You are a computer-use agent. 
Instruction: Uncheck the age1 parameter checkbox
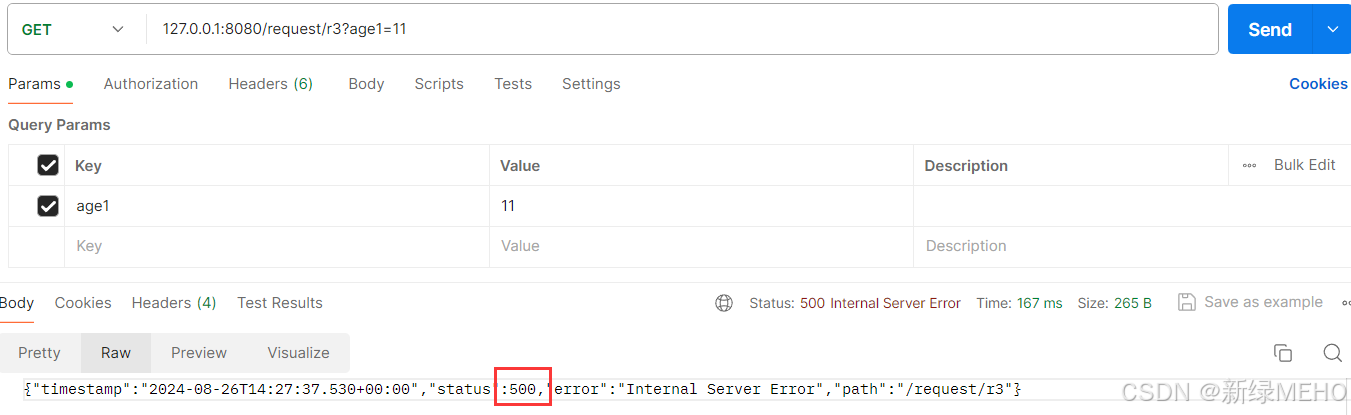pos(47,206)
